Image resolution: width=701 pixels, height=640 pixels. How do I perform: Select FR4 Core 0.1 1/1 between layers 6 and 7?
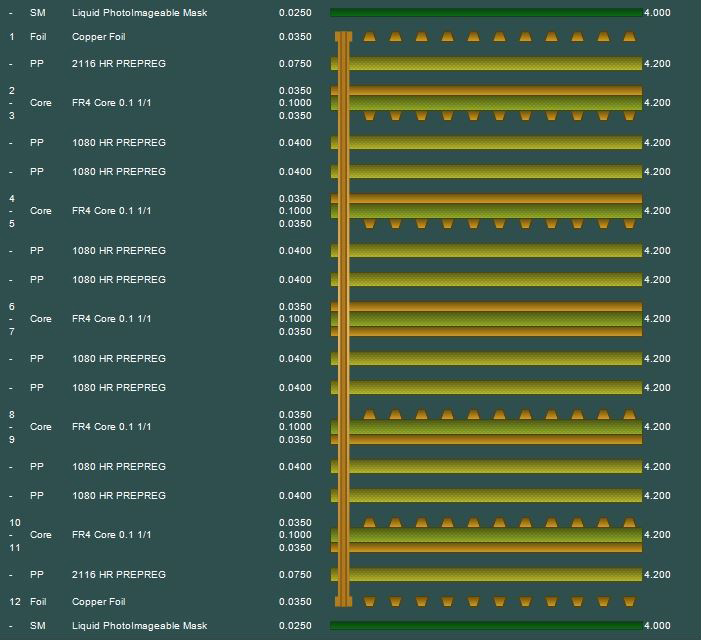(111, 319)
